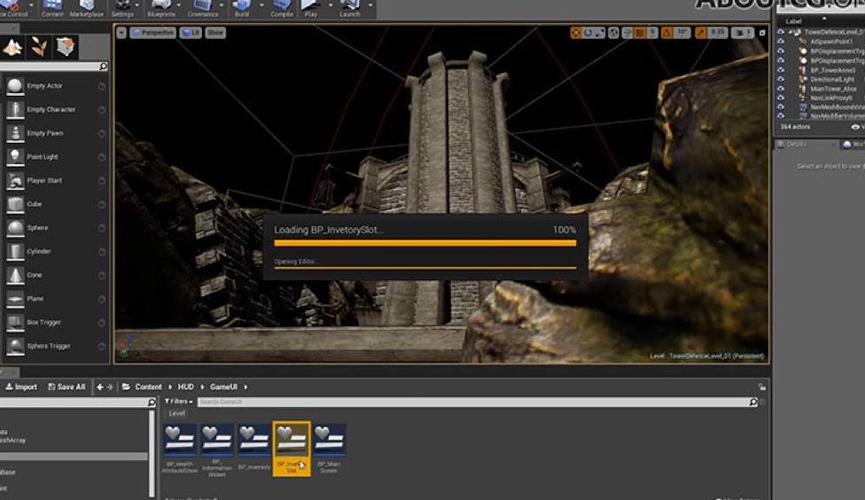Switch to Landscape mode icon

tap(12, 47)
